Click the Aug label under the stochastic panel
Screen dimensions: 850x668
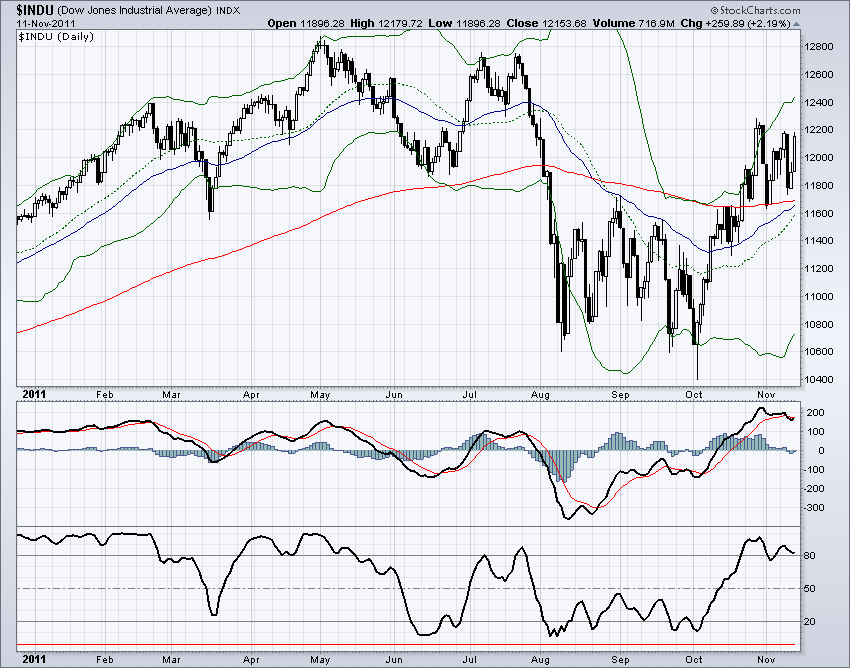tap(540, 660)
